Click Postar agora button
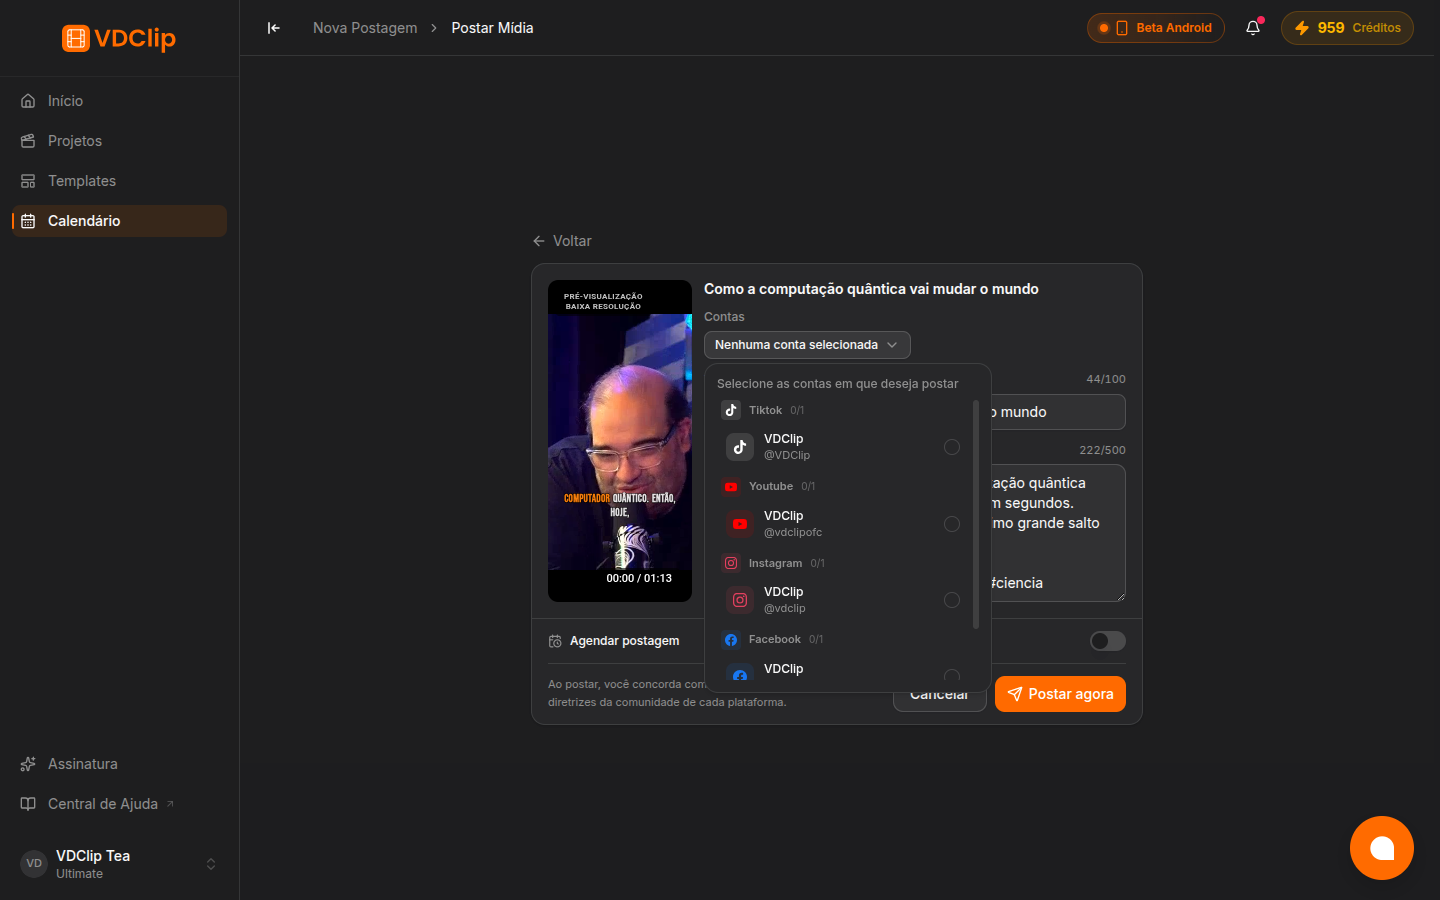 [1060, 694]
